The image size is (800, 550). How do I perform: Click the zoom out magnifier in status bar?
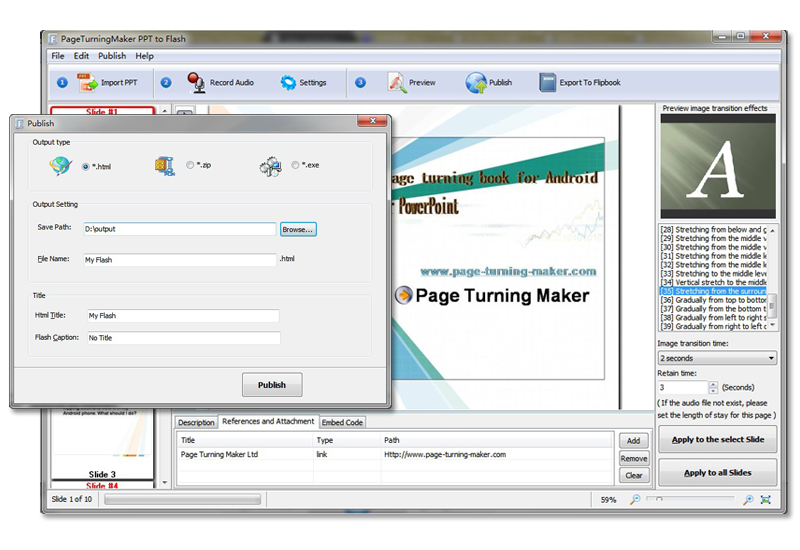[635, 499]
